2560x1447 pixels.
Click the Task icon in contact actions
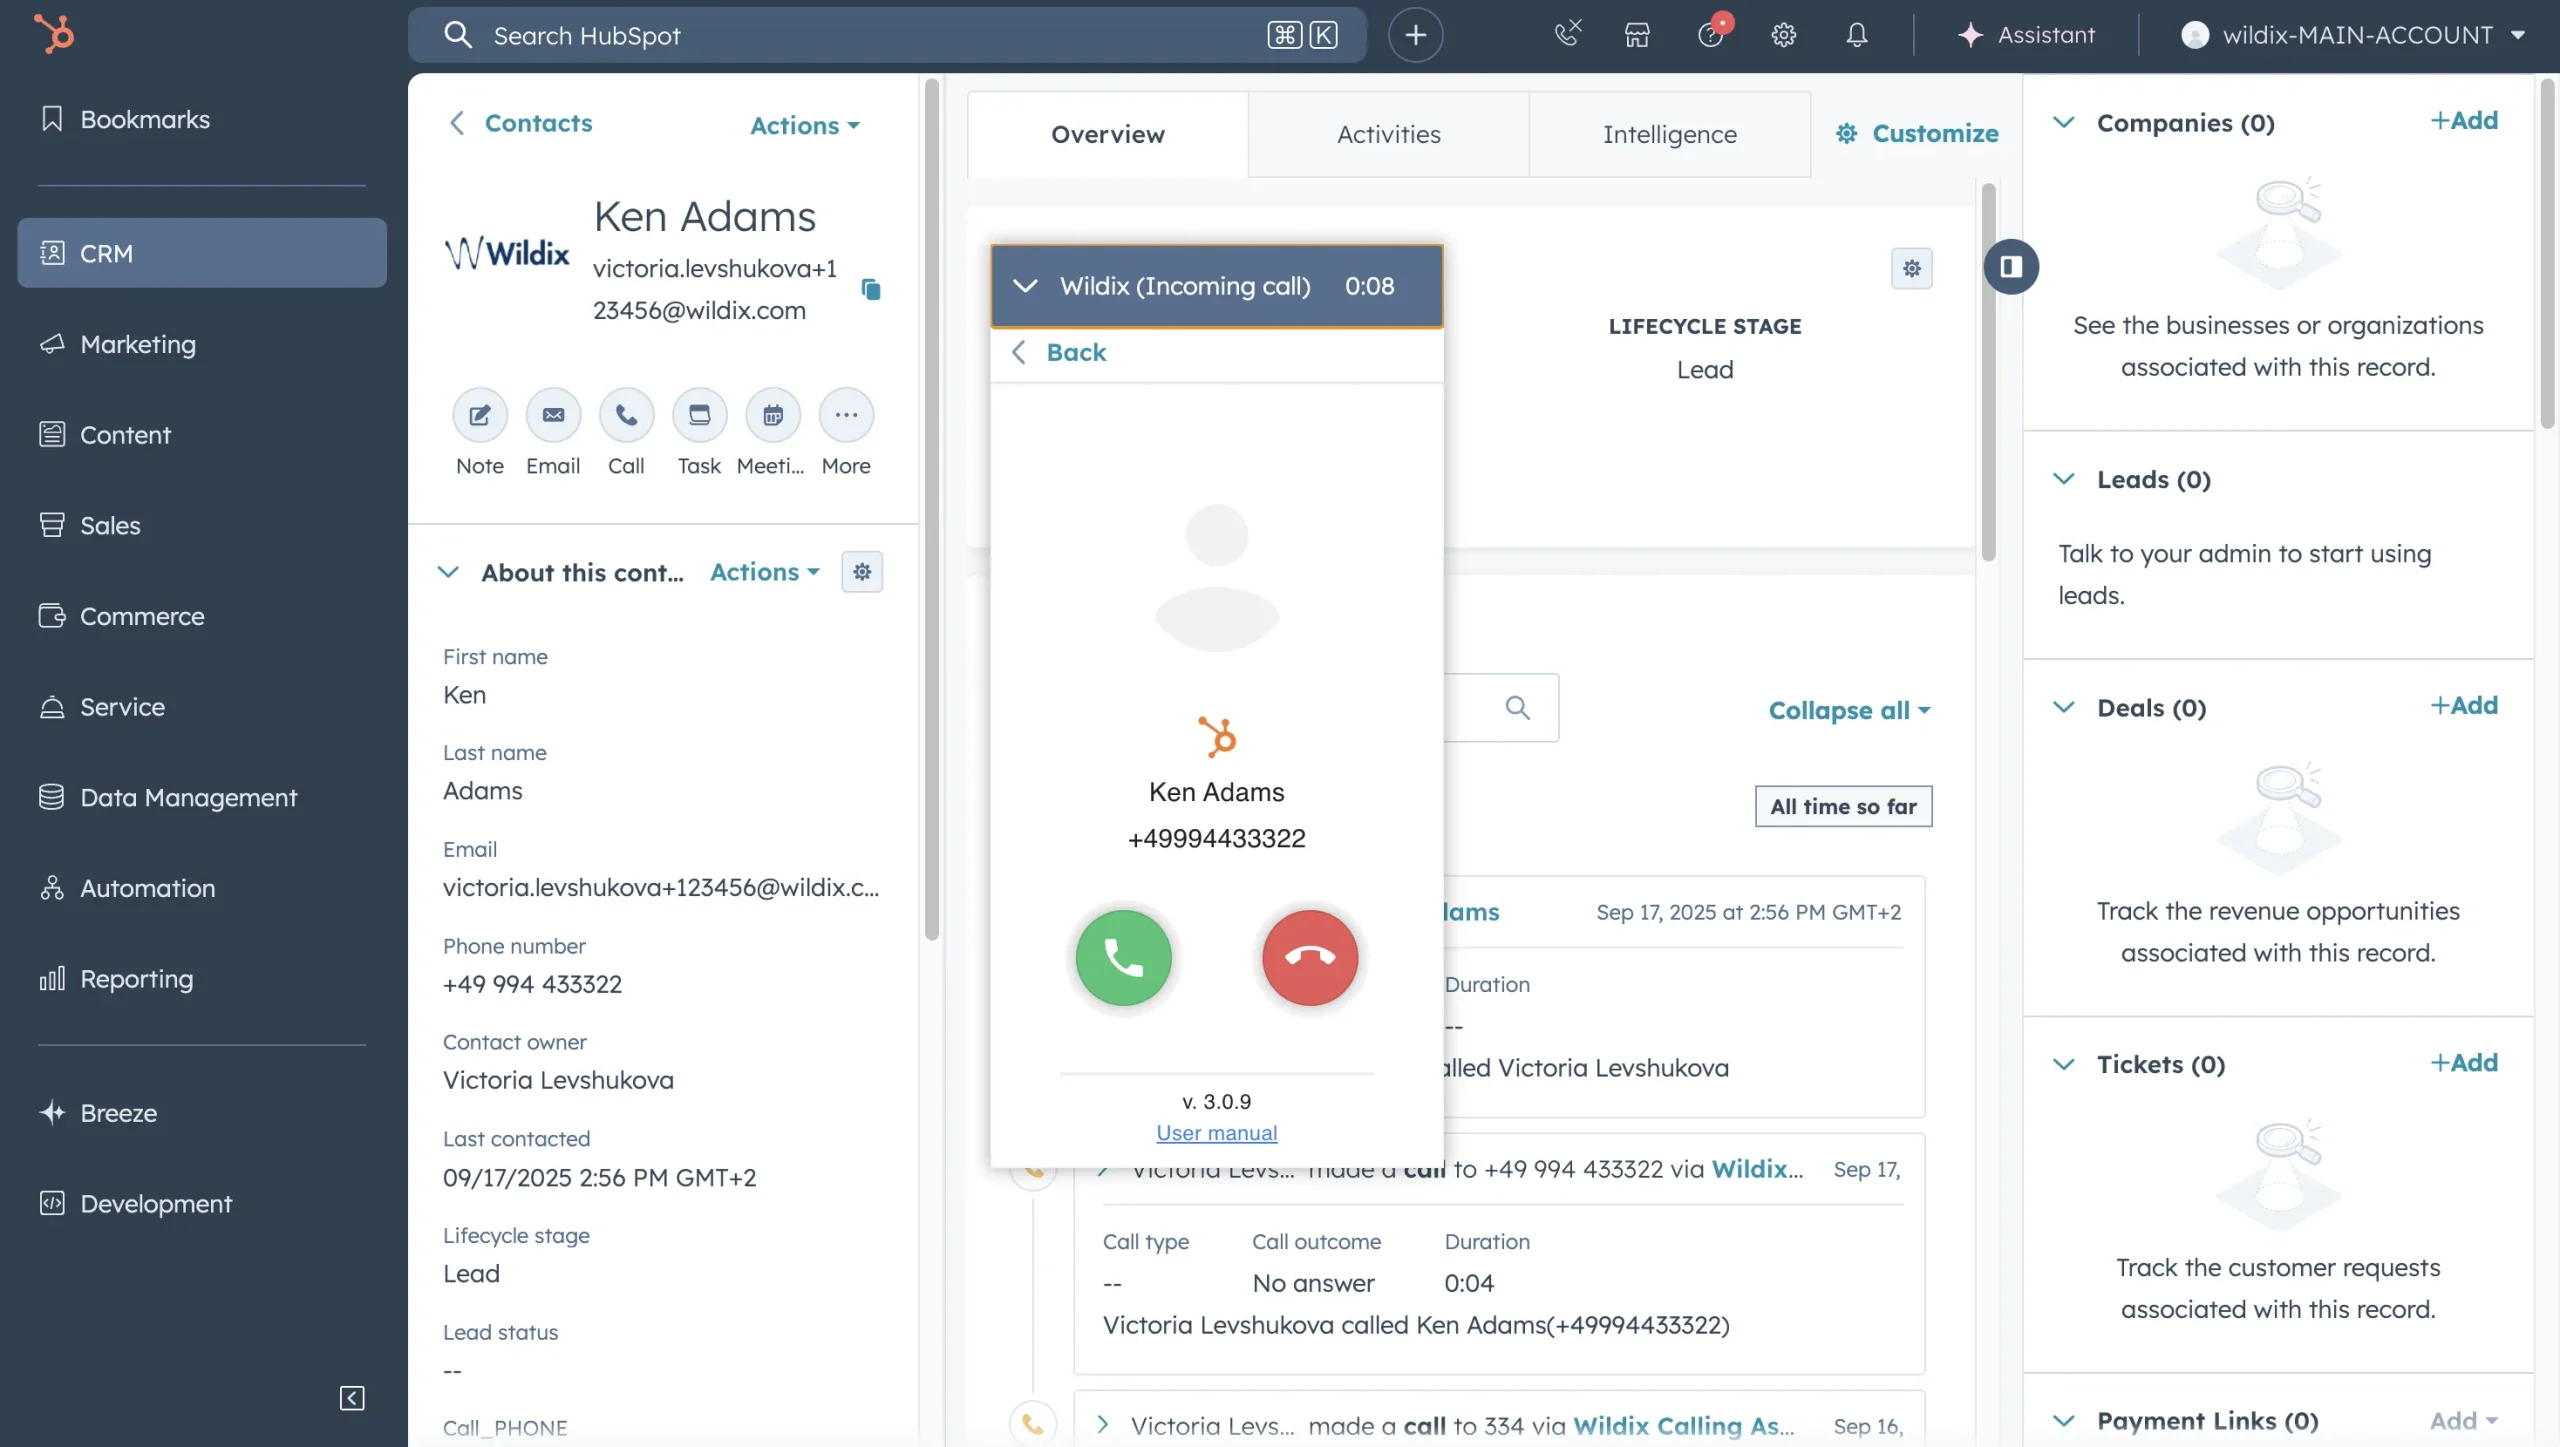(x=699, y=415)
